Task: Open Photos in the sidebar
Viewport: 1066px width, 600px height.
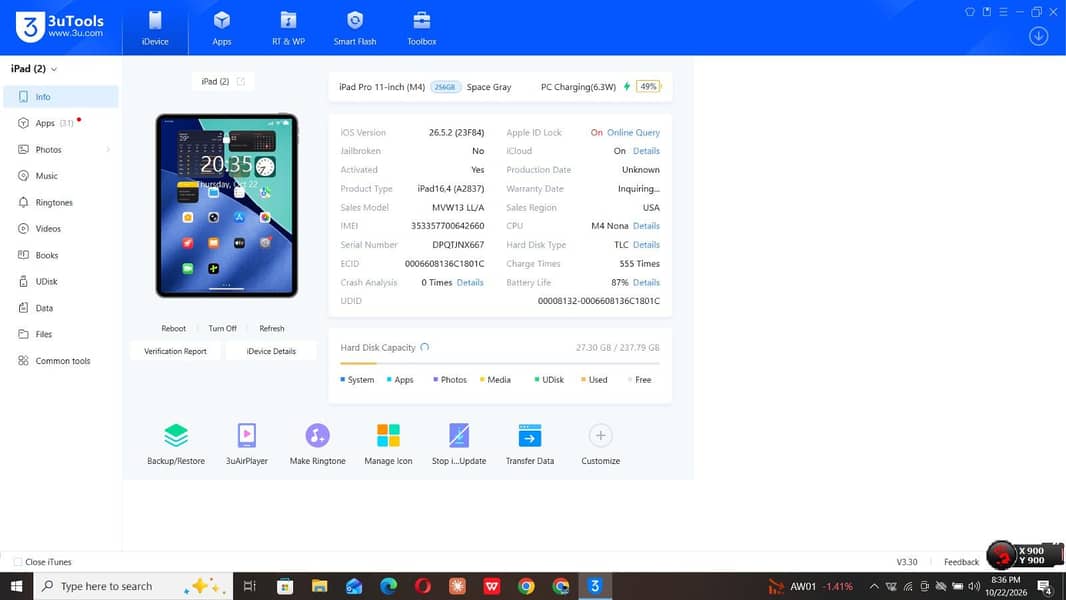Action: point(61,149)
